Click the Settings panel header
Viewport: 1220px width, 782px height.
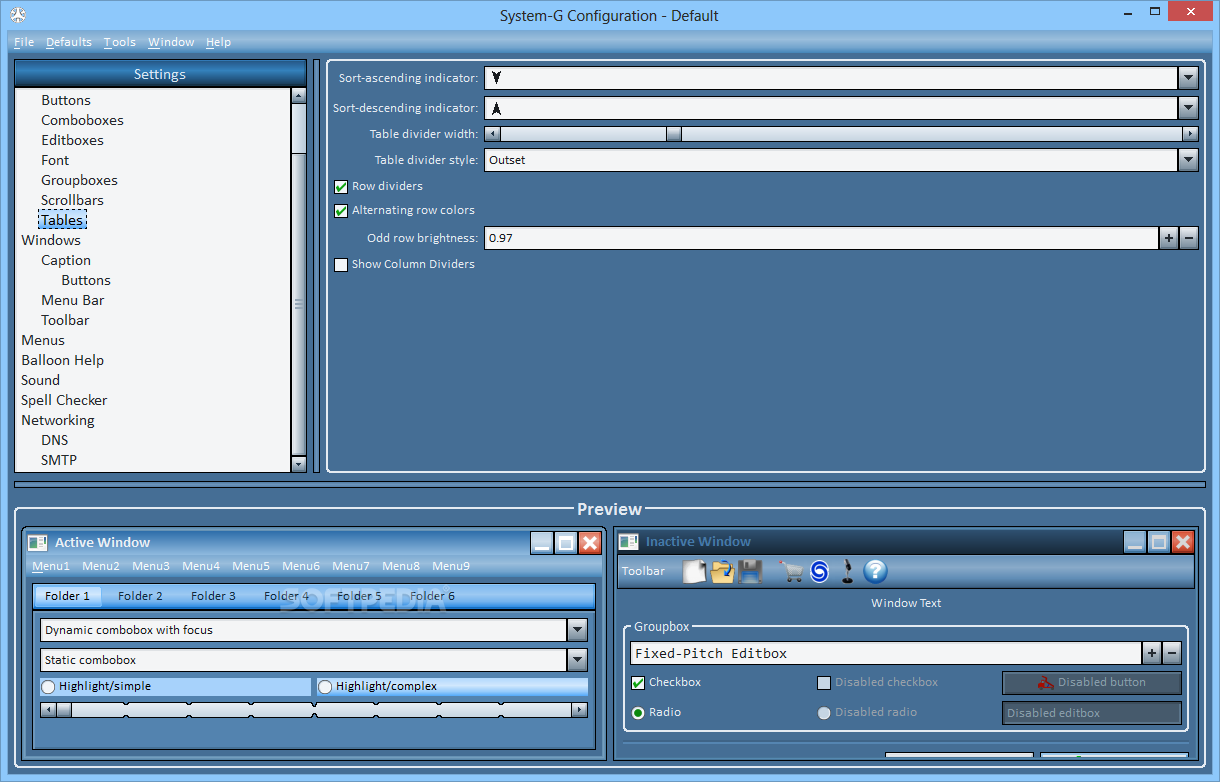tap(160, 74)
